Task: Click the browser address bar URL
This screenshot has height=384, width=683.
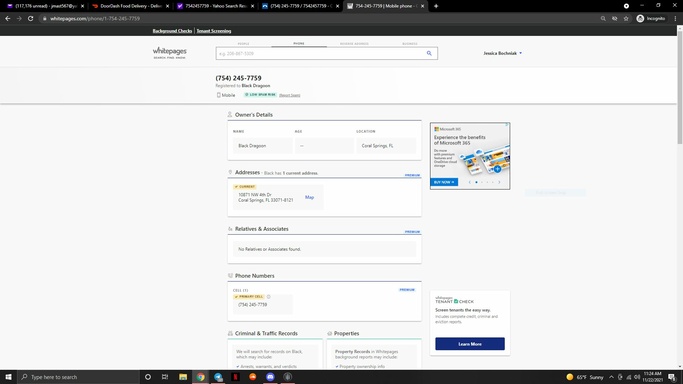Action: tap(95, 18)
